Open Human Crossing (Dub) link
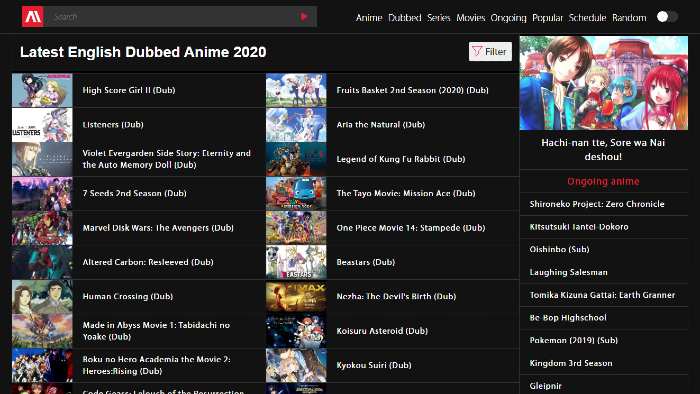The width and height of the screenshot is (700, 394). point(128,296)
